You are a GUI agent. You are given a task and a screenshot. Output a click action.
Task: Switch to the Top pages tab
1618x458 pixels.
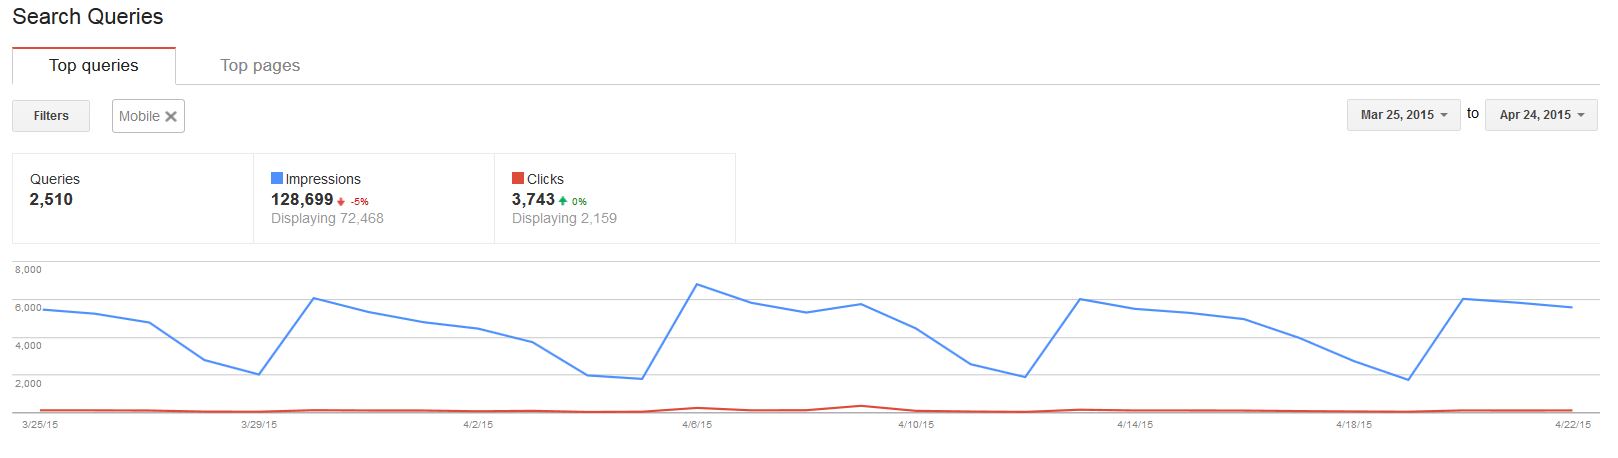point(260,65)
